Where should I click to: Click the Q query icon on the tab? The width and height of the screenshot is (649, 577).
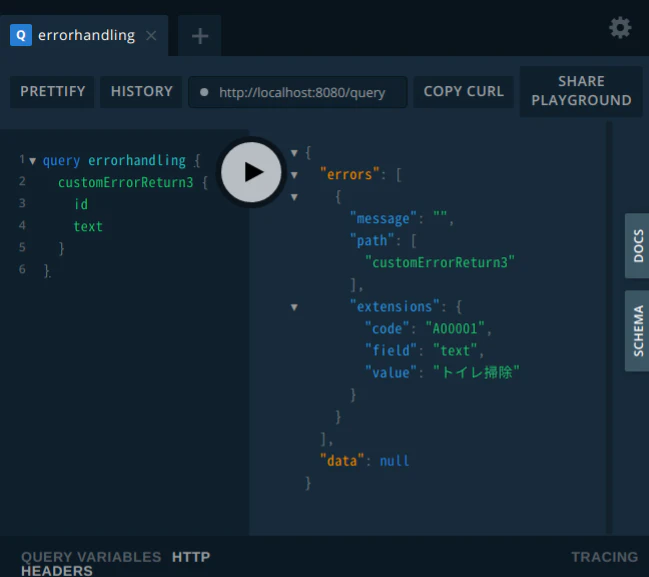[21, 35]
